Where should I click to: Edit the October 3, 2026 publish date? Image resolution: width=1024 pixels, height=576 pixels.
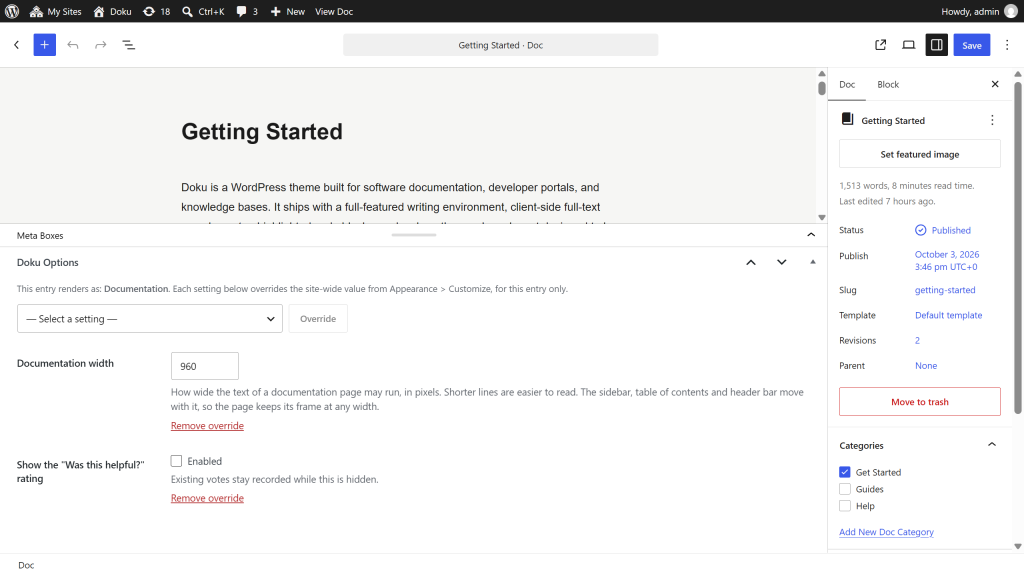[x=947, y=261]
